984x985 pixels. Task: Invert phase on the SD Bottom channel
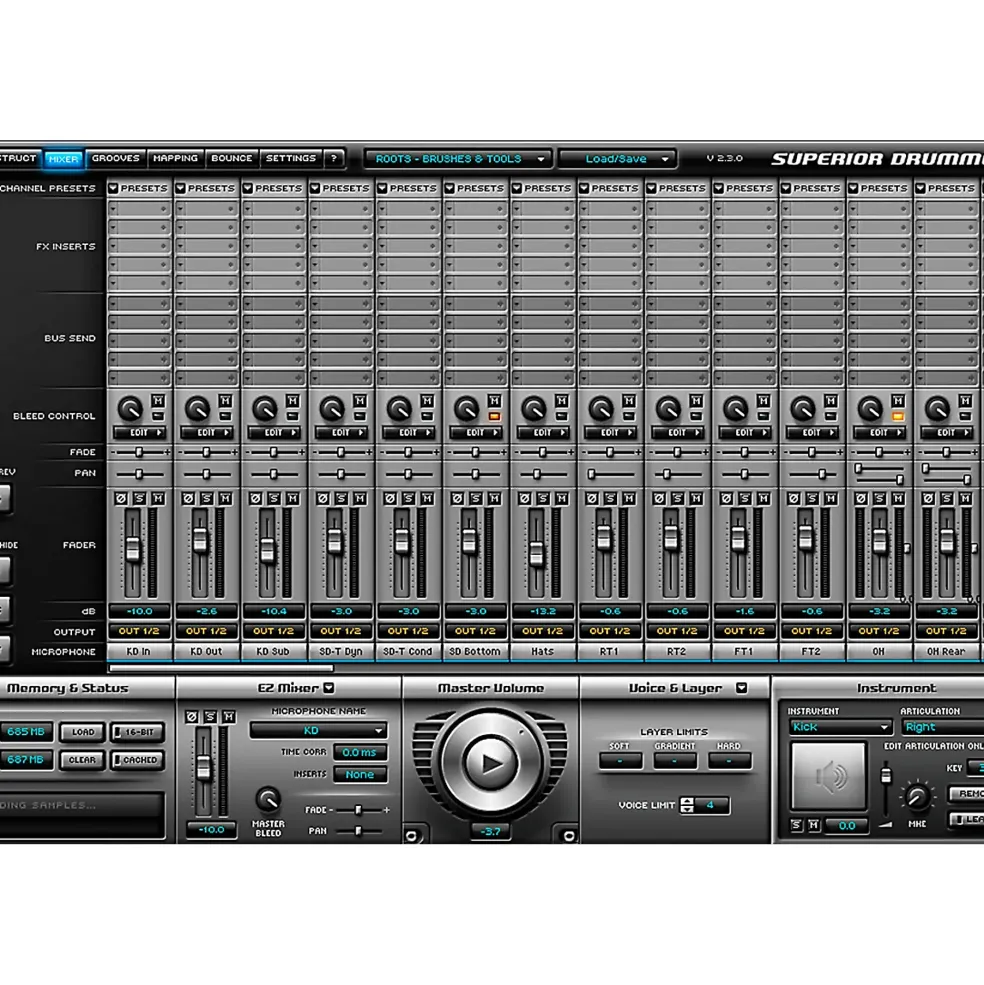(457, 499)
